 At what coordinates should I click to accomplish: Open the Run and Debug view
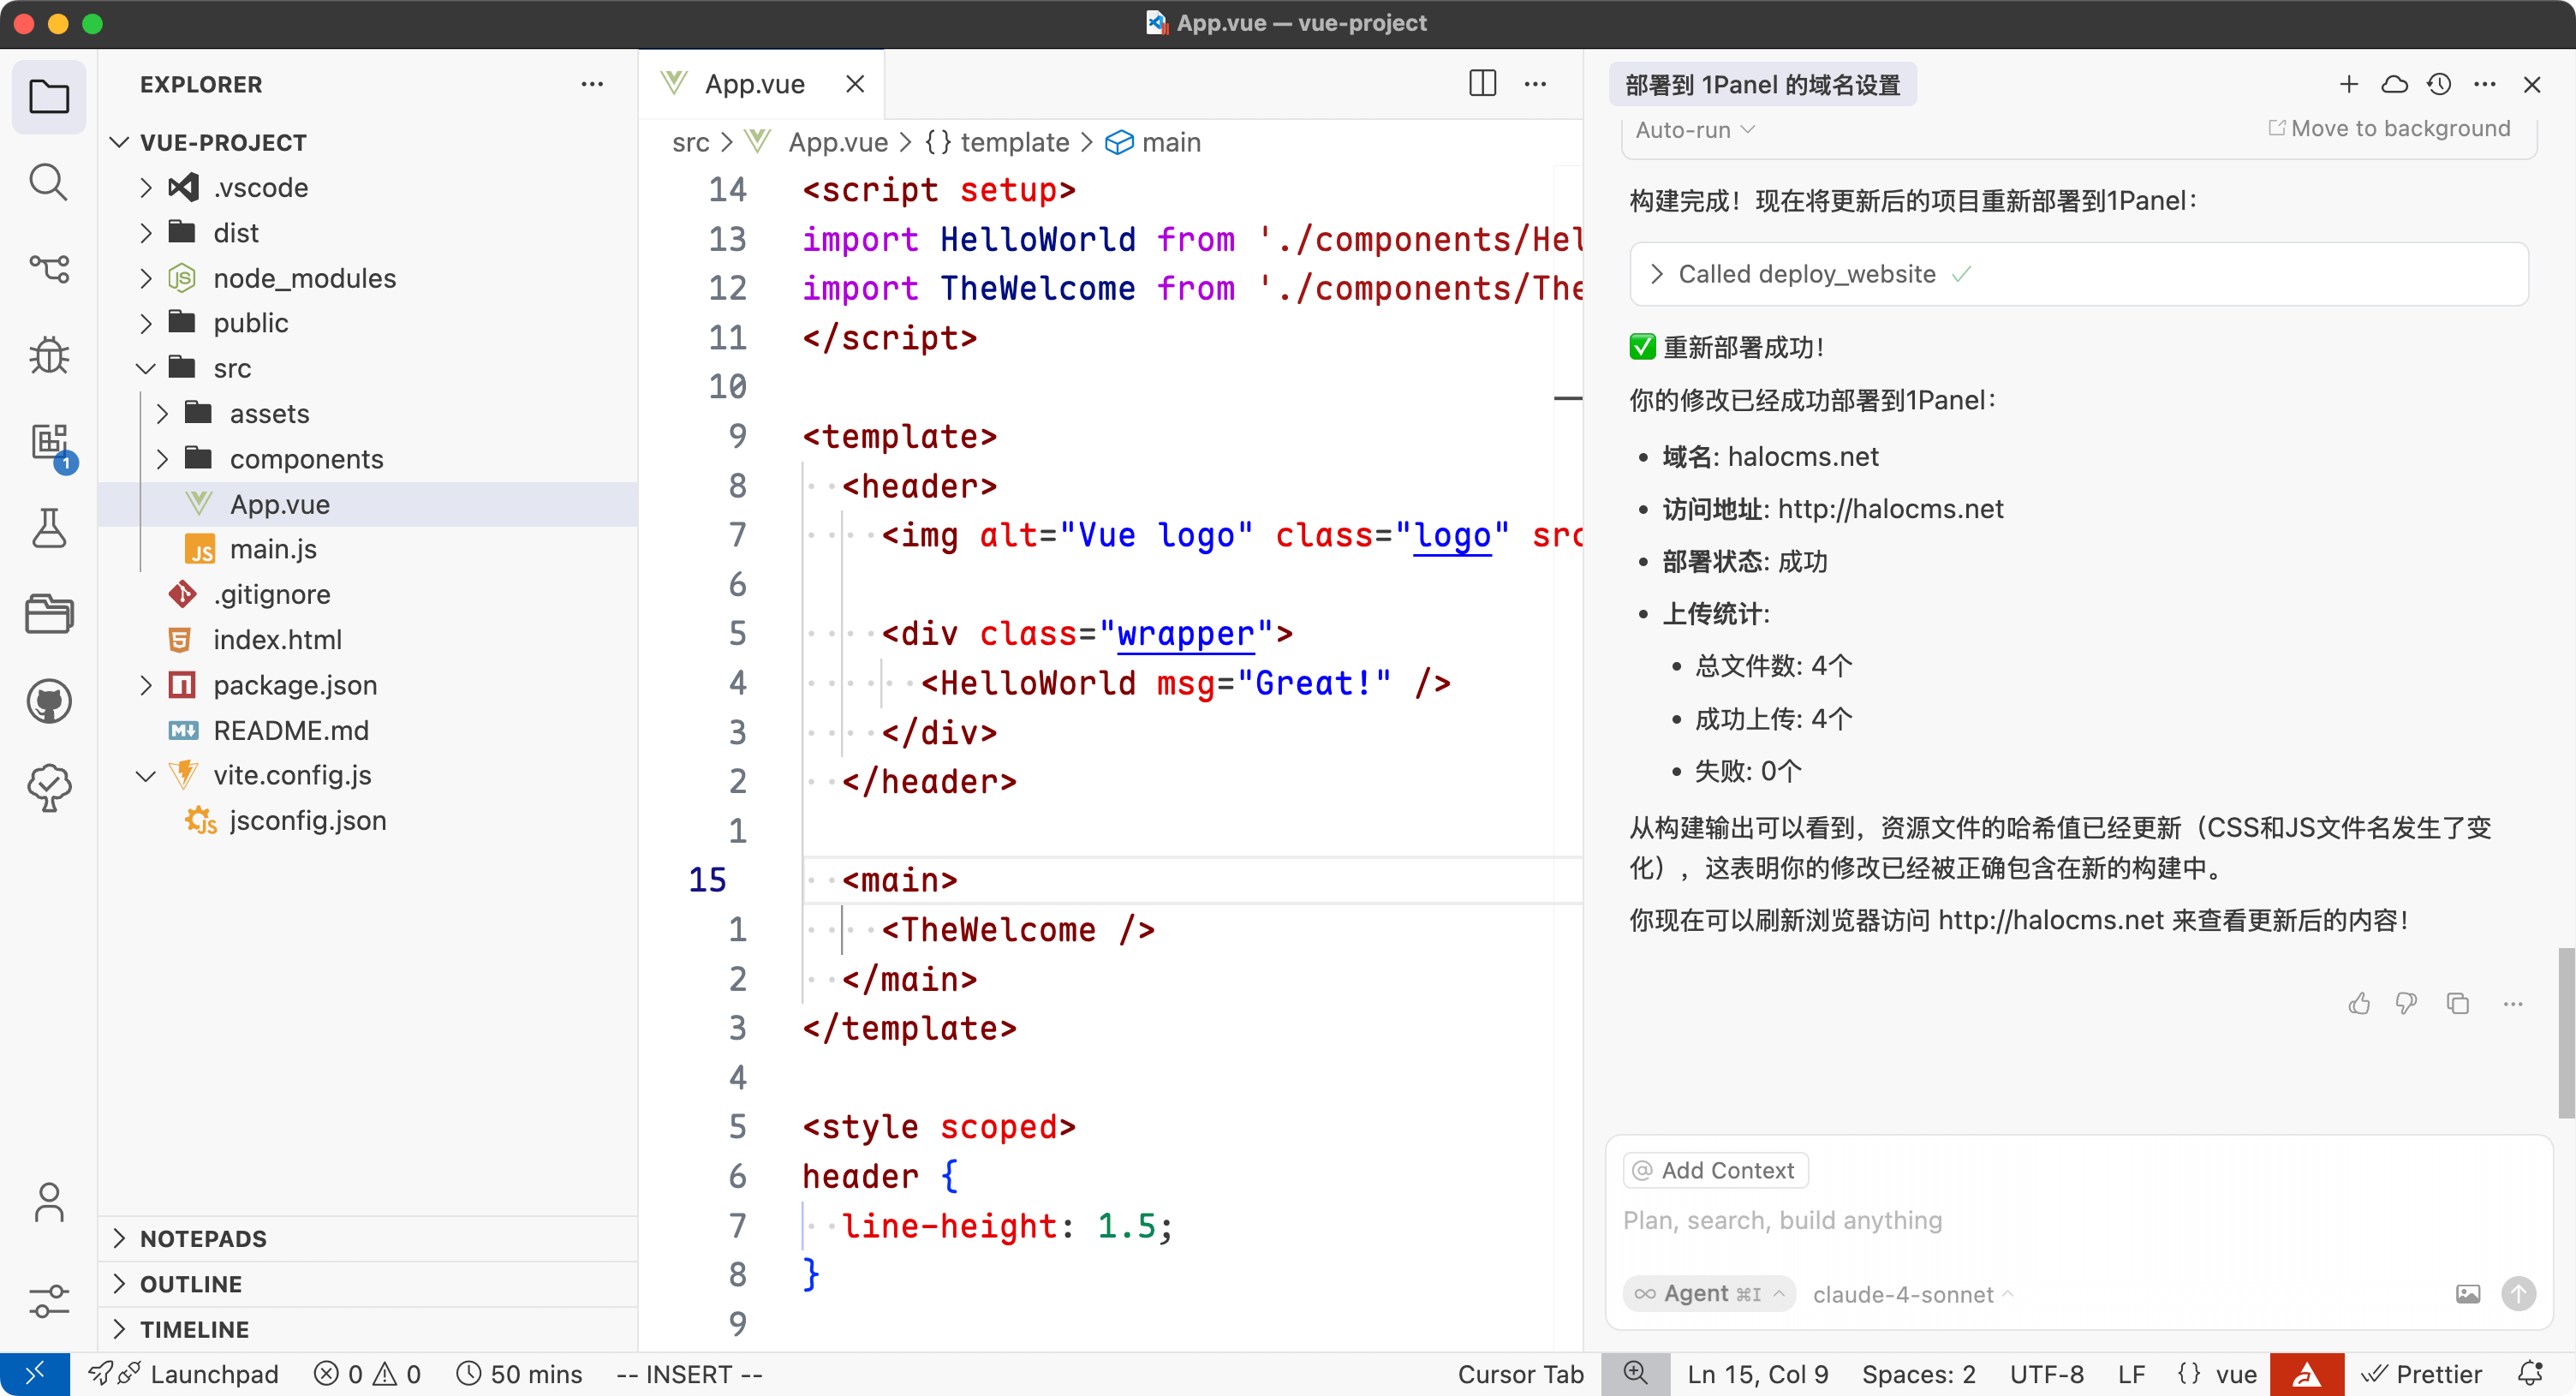[48, 355]
